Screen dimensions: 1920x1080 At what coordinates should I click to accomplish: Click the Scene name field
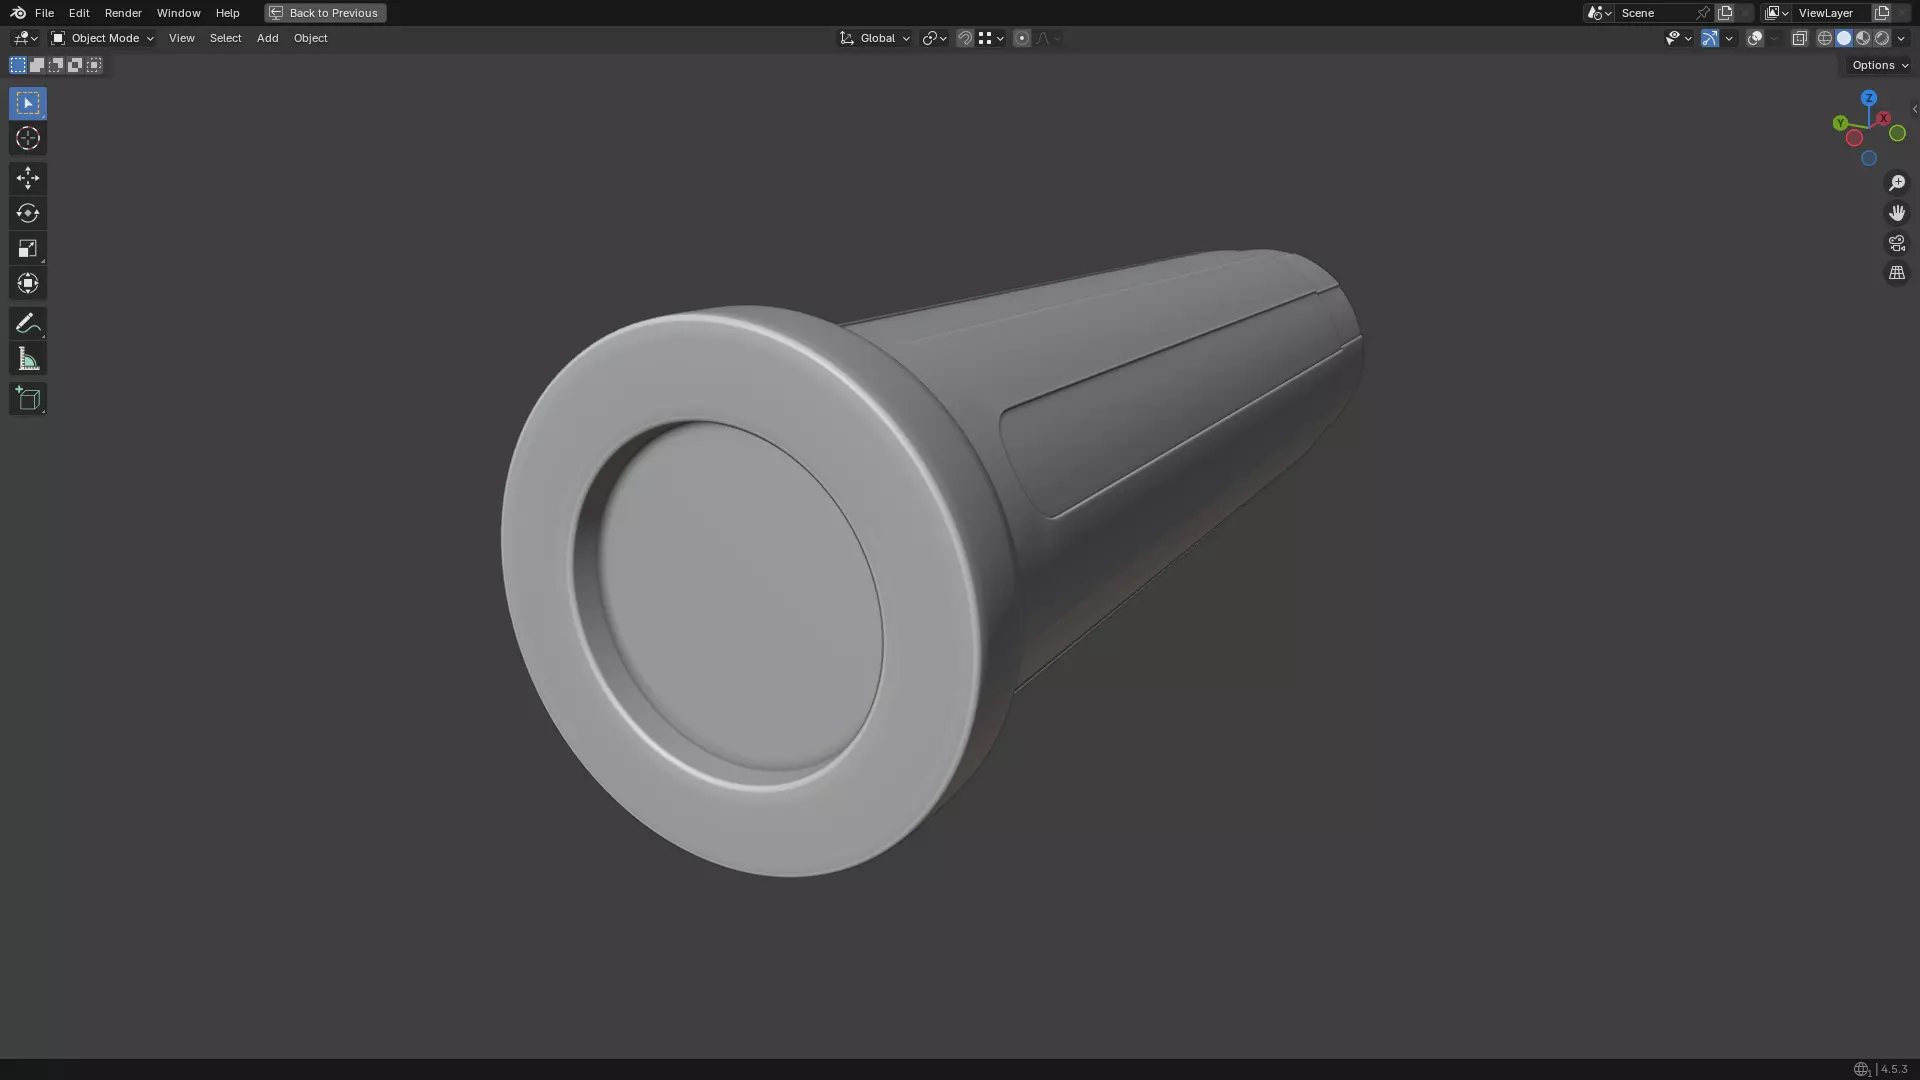(1656, 13)
